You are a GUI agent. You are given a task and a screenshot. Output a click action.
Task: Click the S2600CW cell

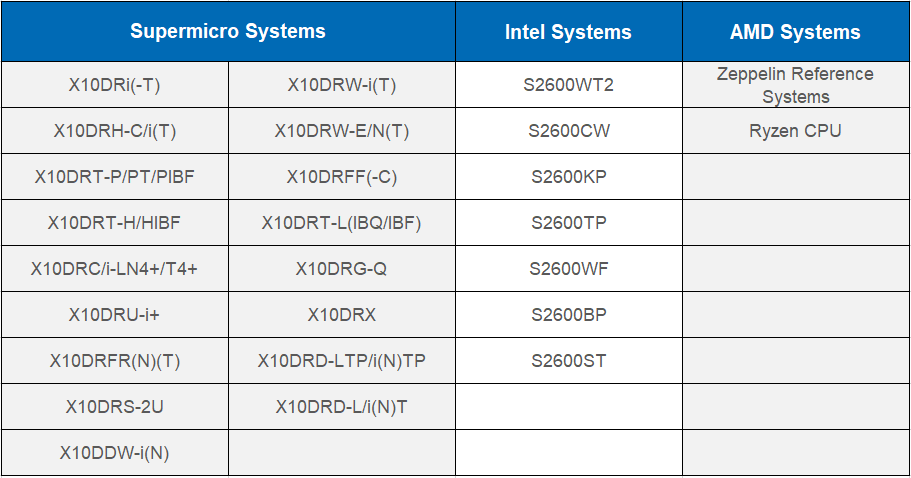568,131
